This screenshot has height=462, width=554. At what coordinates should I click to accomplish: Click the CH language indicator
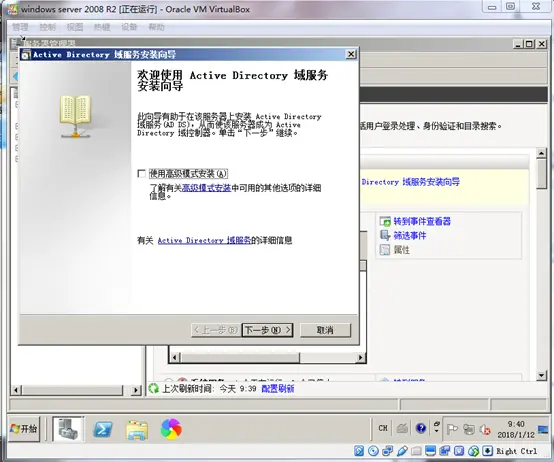click(x=383, y=428)
